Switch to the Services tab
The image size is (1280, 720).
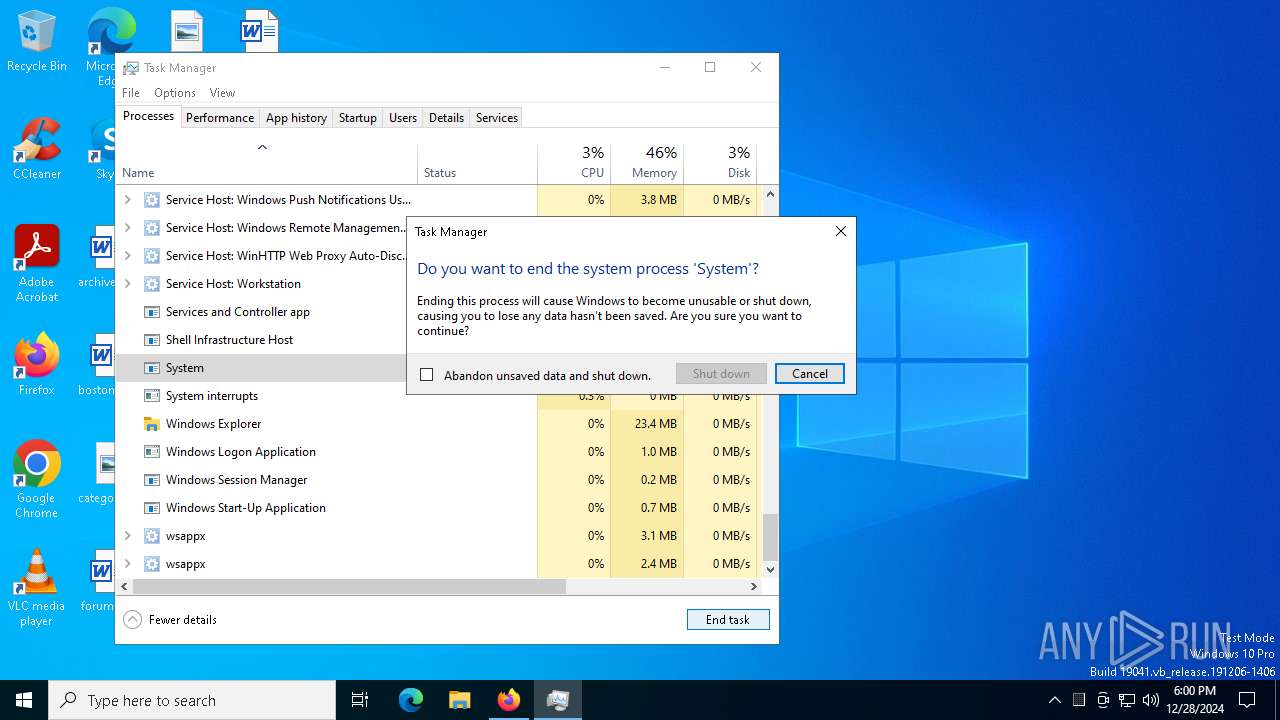497,118
